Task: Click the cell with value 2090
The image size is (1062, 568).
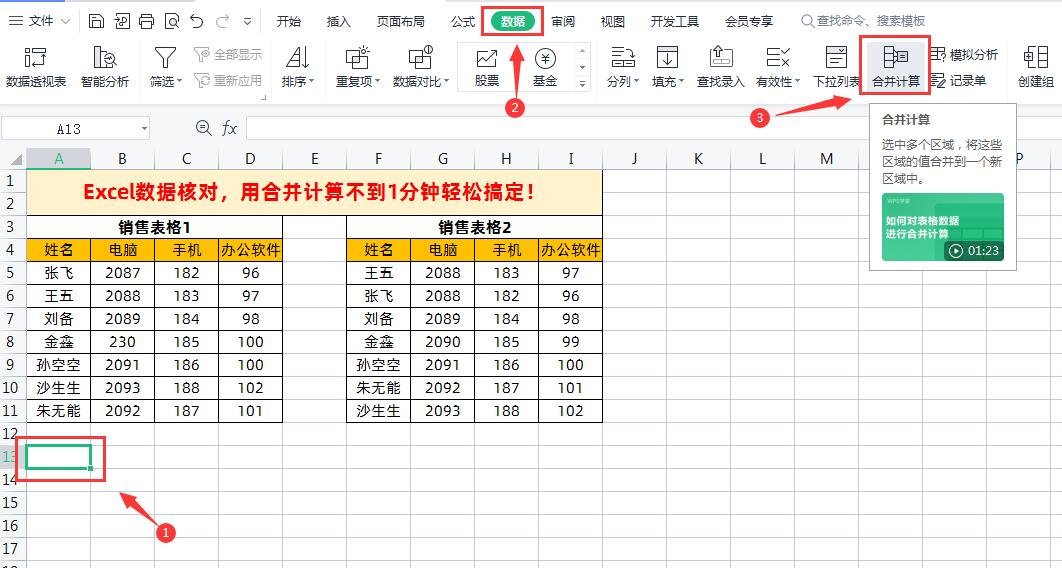Action: tap(443, 342)
